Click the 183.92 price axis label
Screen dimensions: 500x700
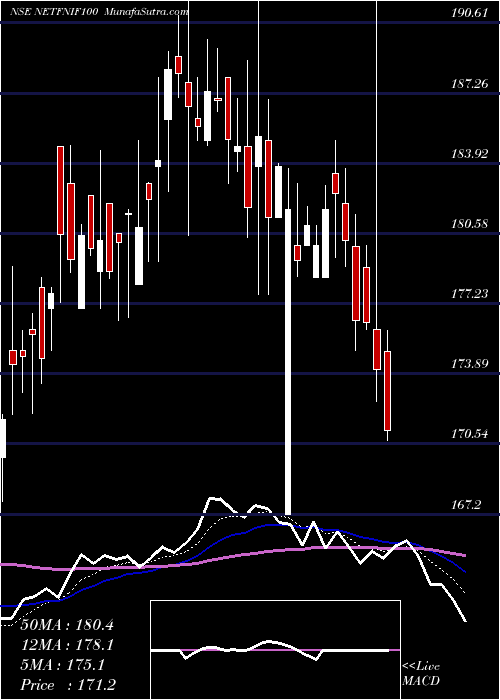(x=469, y=154)
